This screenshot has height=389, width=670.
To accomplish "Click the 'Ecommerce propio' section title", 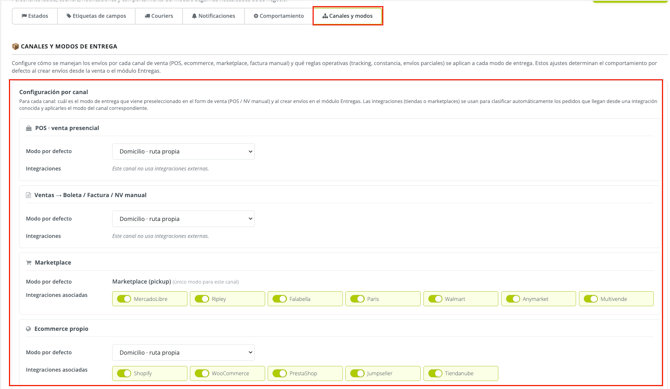I will (61, 329).
